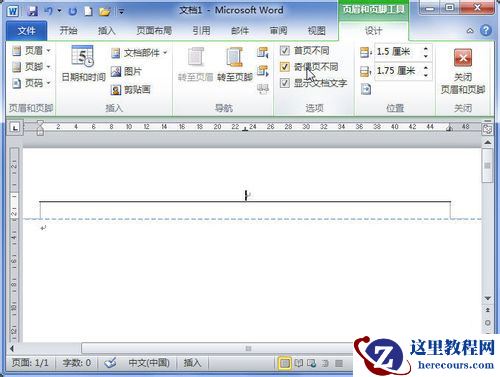The height and width of the screenshot is (377, 500).
Task: Customize the quick access toolbar dropdown
Action: (121, 12)
